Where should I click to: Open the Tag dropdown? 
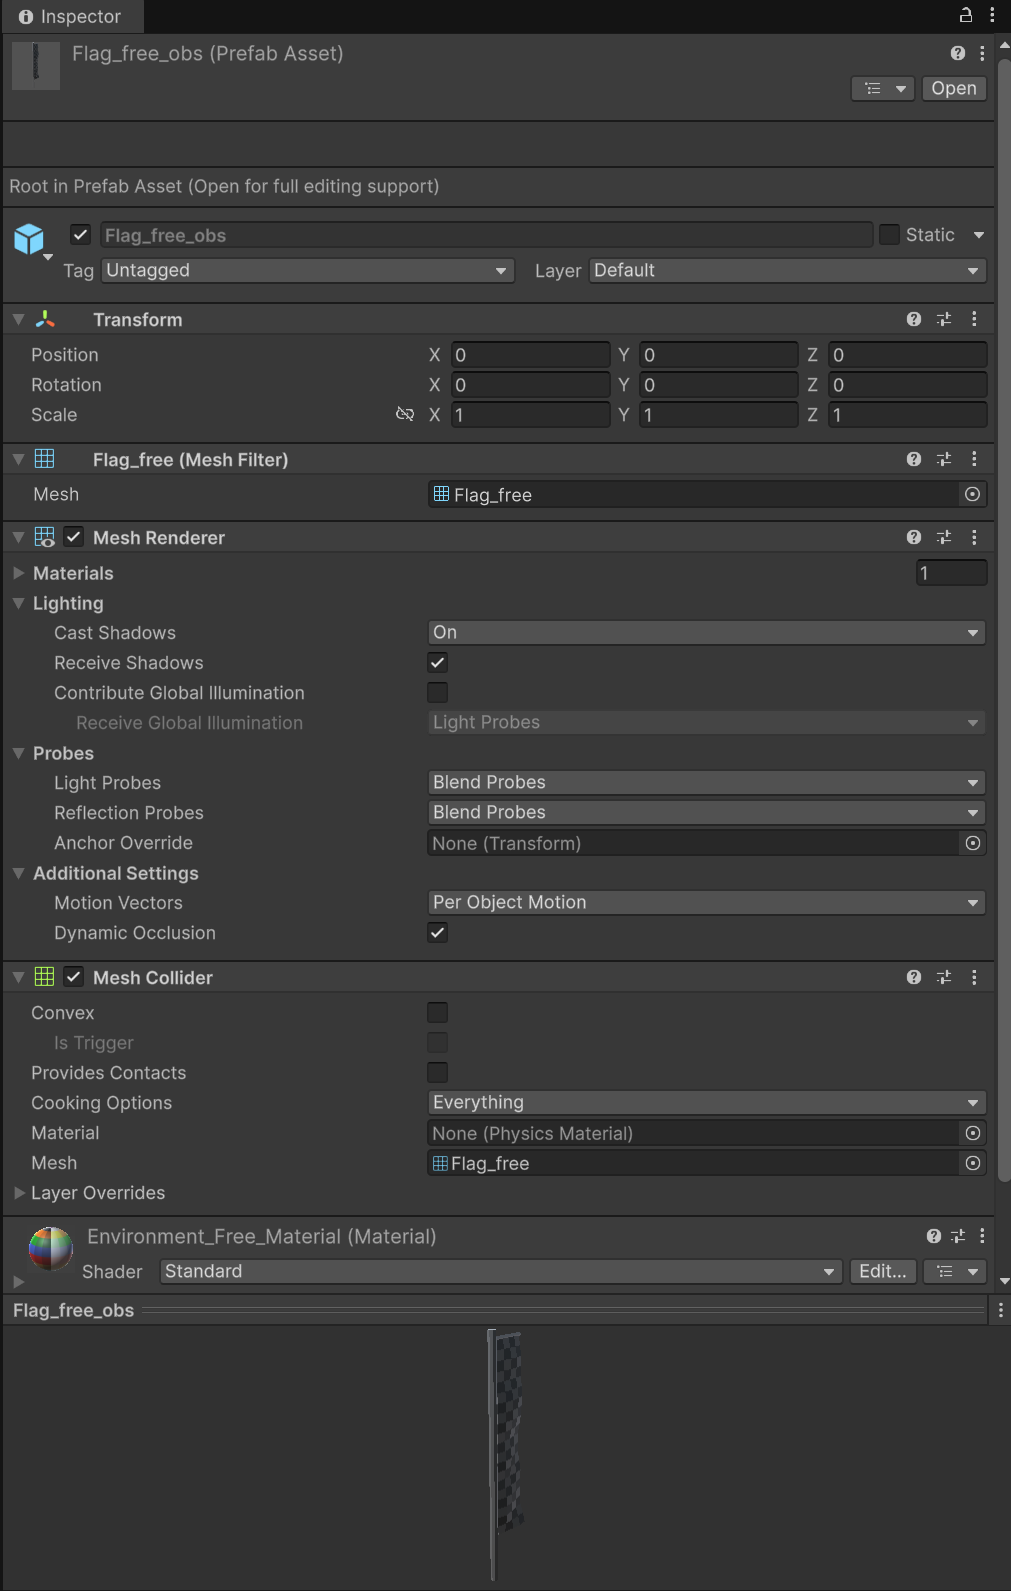tap(308, 271)
